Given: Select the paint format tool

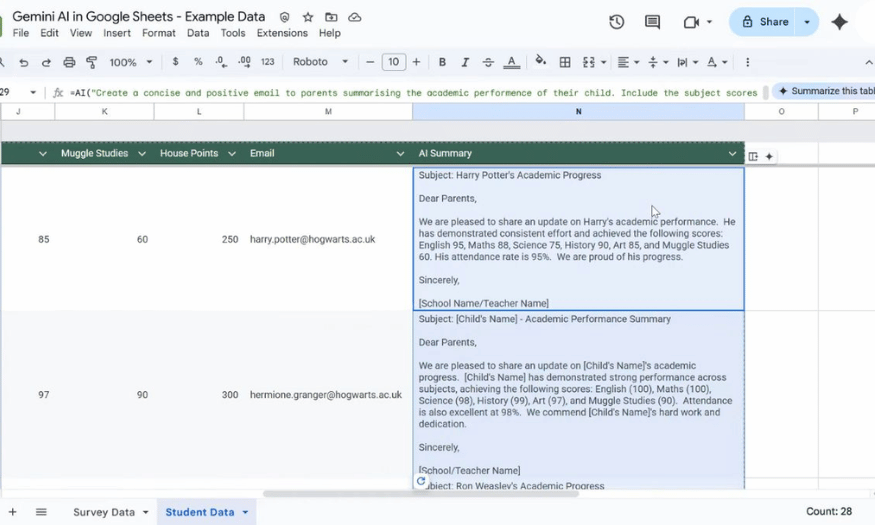Looking at the screenshot, I should [x=92, y=62].
